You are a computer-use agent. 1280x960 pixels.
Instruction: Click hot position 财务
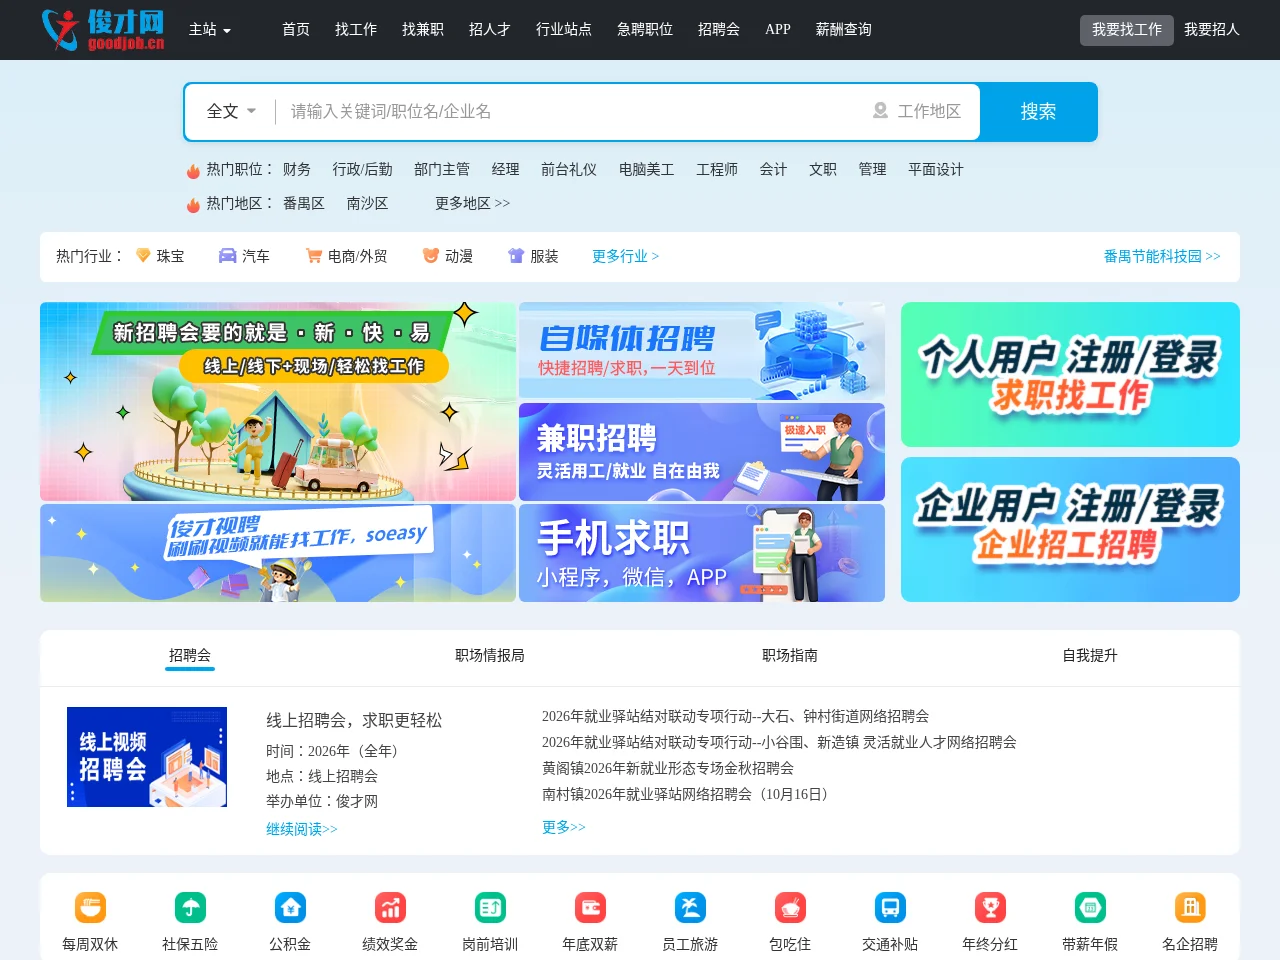click(297, 170)
